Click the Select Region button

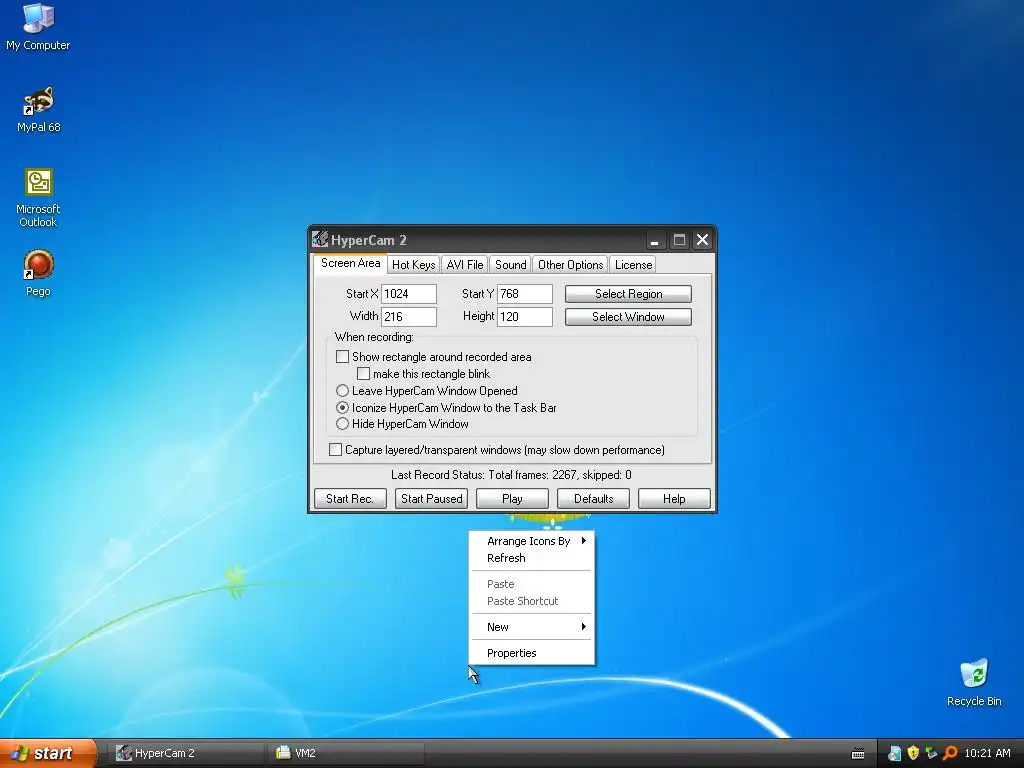coord(628,294)
